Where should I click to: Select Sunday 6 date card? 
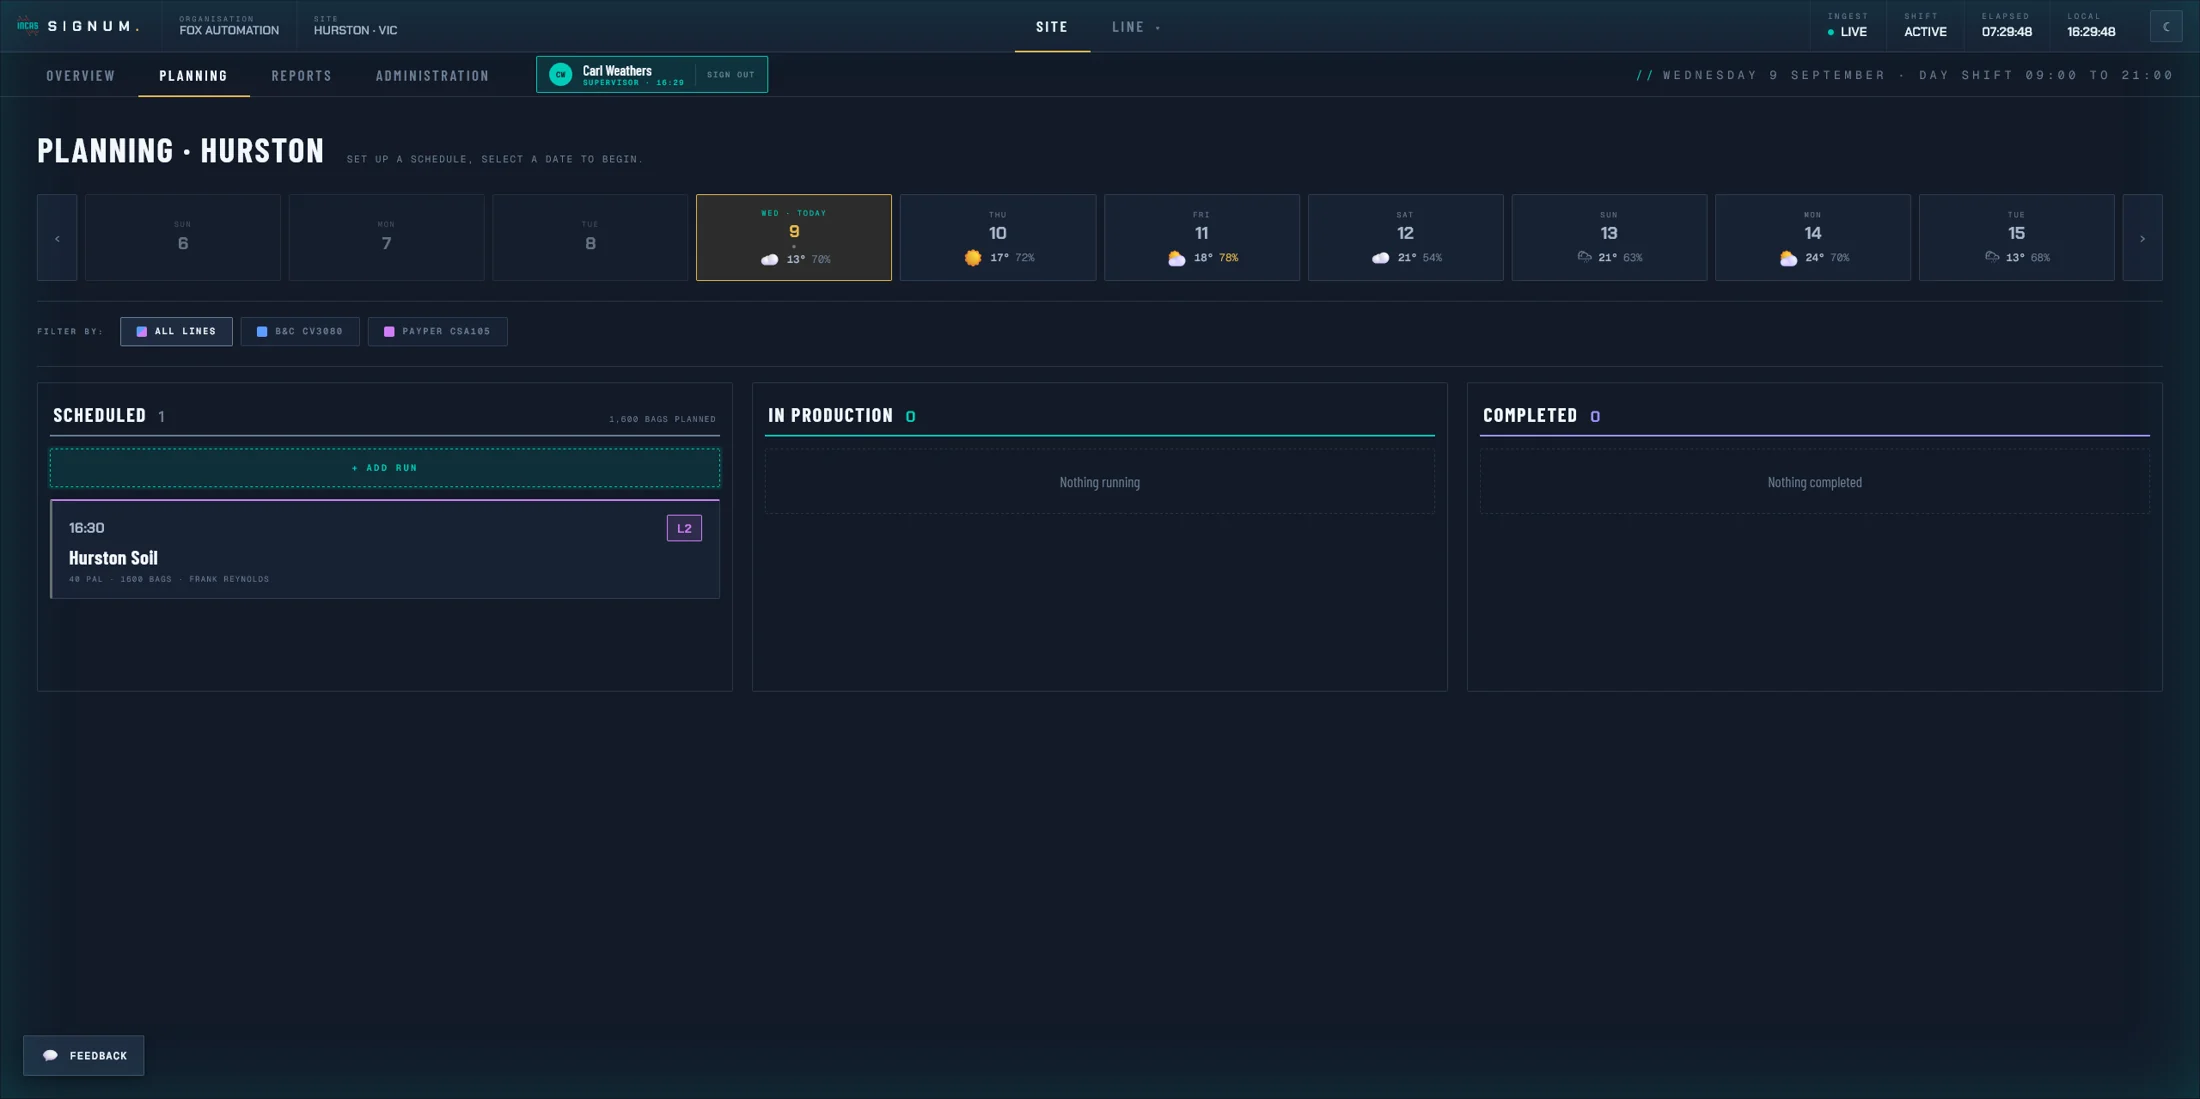click(183, 238)
